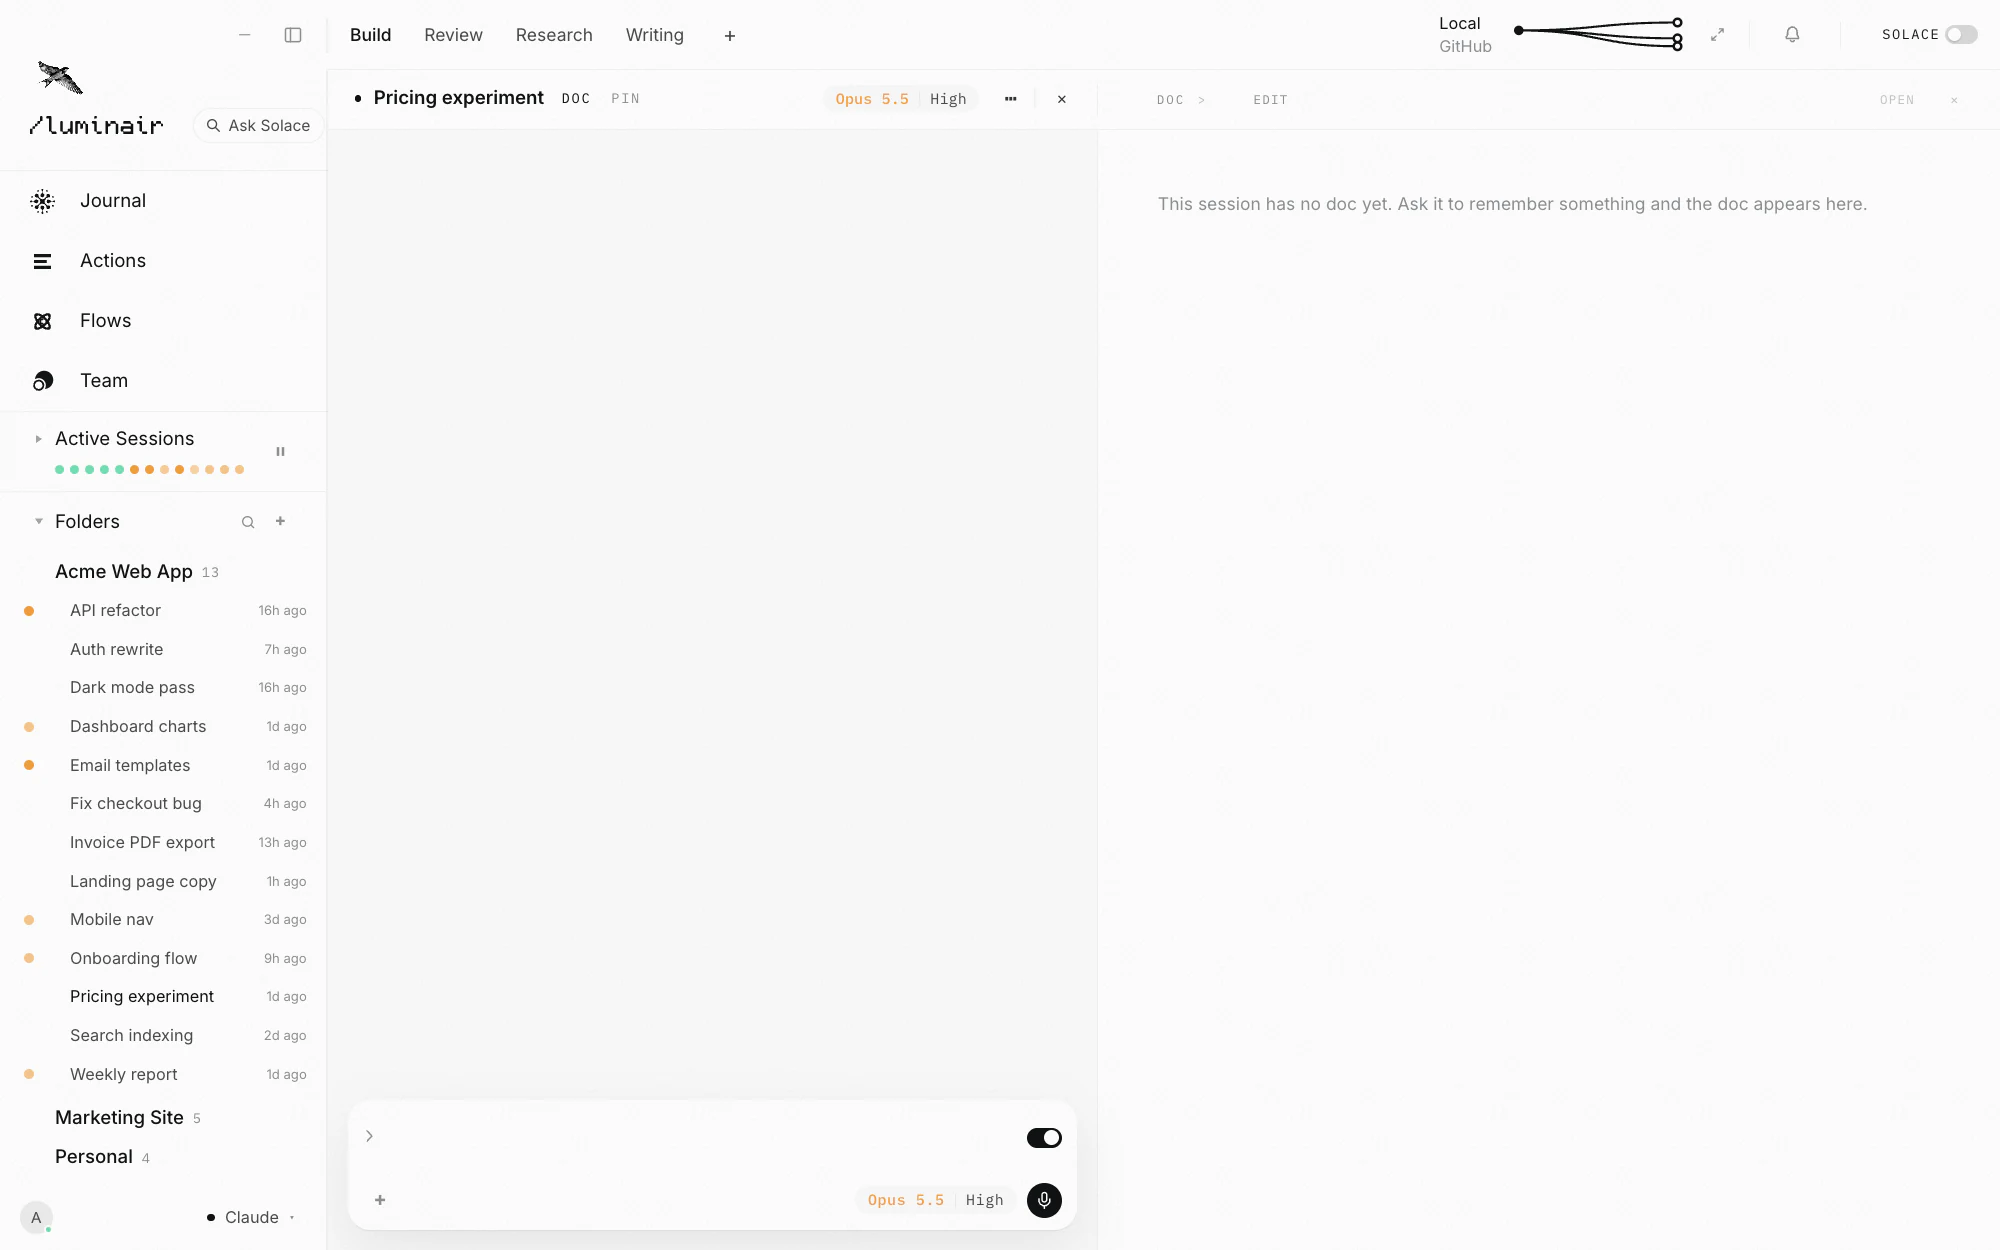Click the user avatar A
Viewport: 2000px width, 1250px height.
36,1217
